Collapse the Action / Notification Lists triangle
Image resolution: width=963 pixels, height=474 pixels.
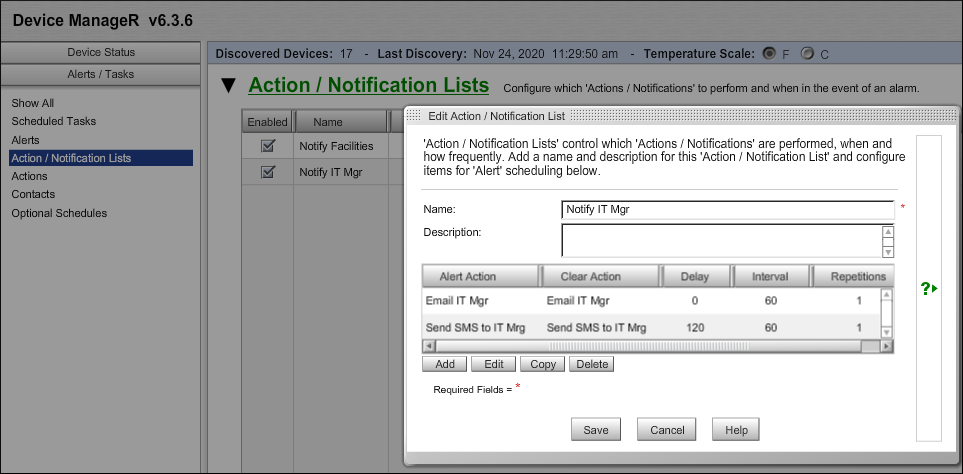[229, 86]
